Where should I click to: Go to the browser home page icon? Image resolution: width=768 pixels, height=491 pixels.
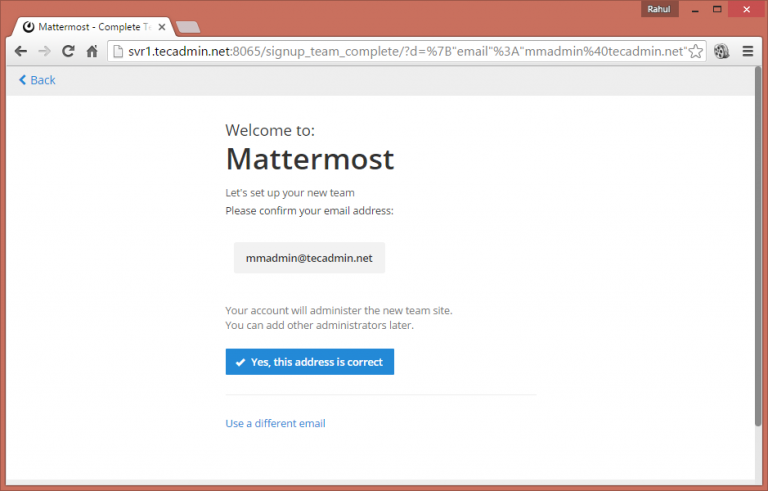(92, 51)
